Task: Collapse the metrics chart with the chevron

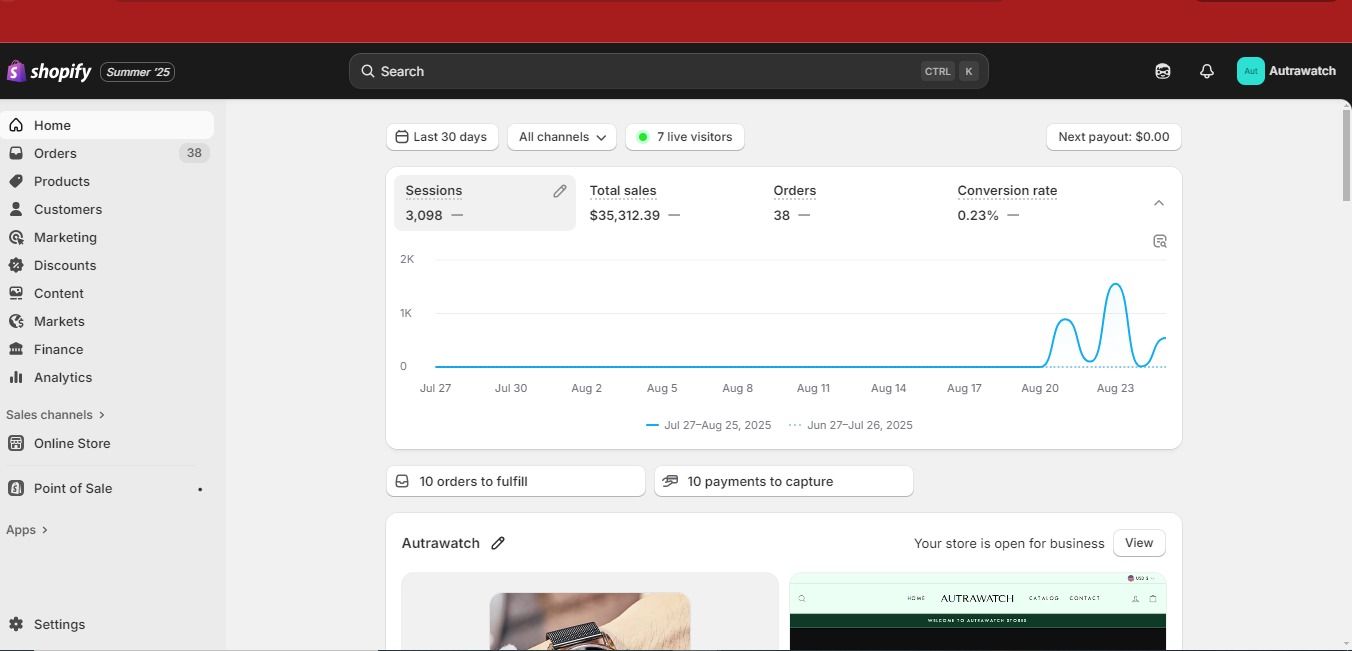Action: coord(1159,203)
